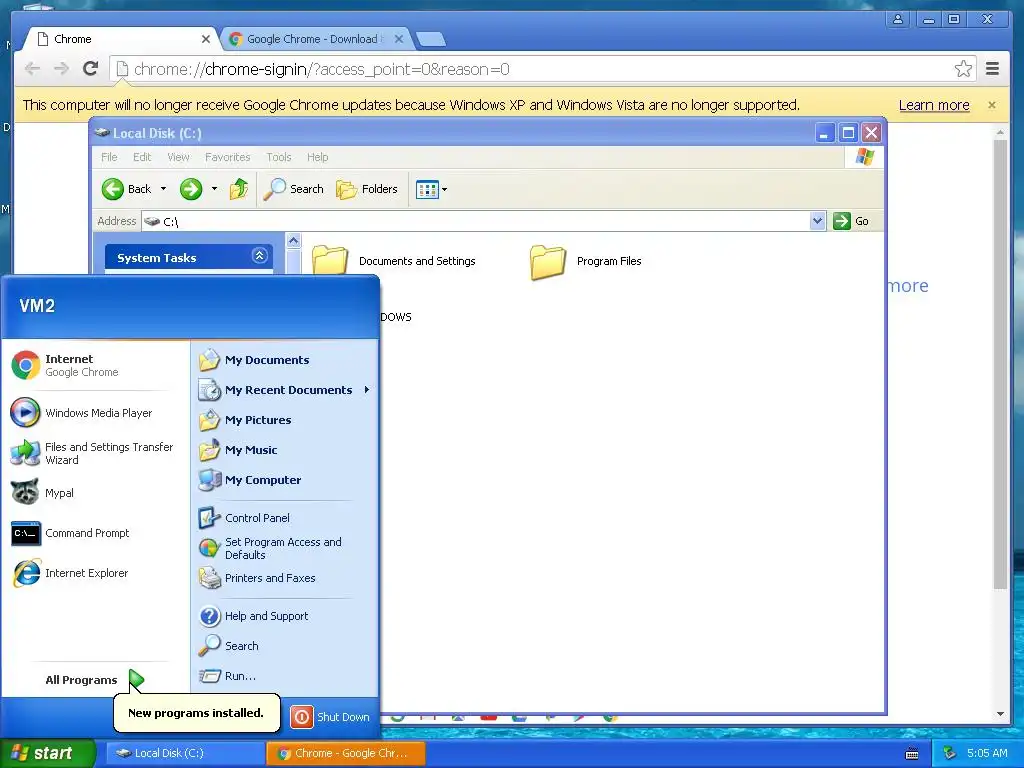The height and width of the screenshot is (768, 1024).
Task: Follow the Learn more link
Action: [934, 105]
